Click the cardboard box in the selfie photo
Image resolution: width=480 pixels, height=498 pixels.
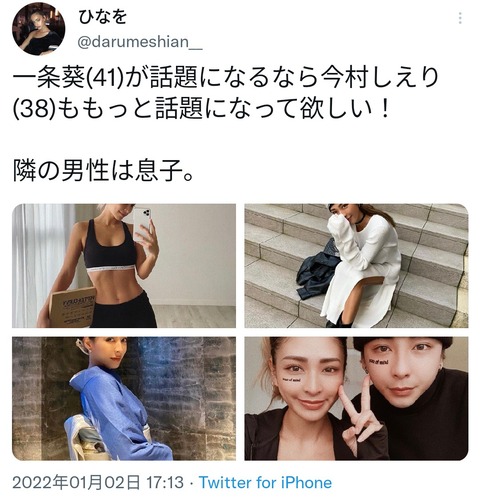(x=72, y=307)
